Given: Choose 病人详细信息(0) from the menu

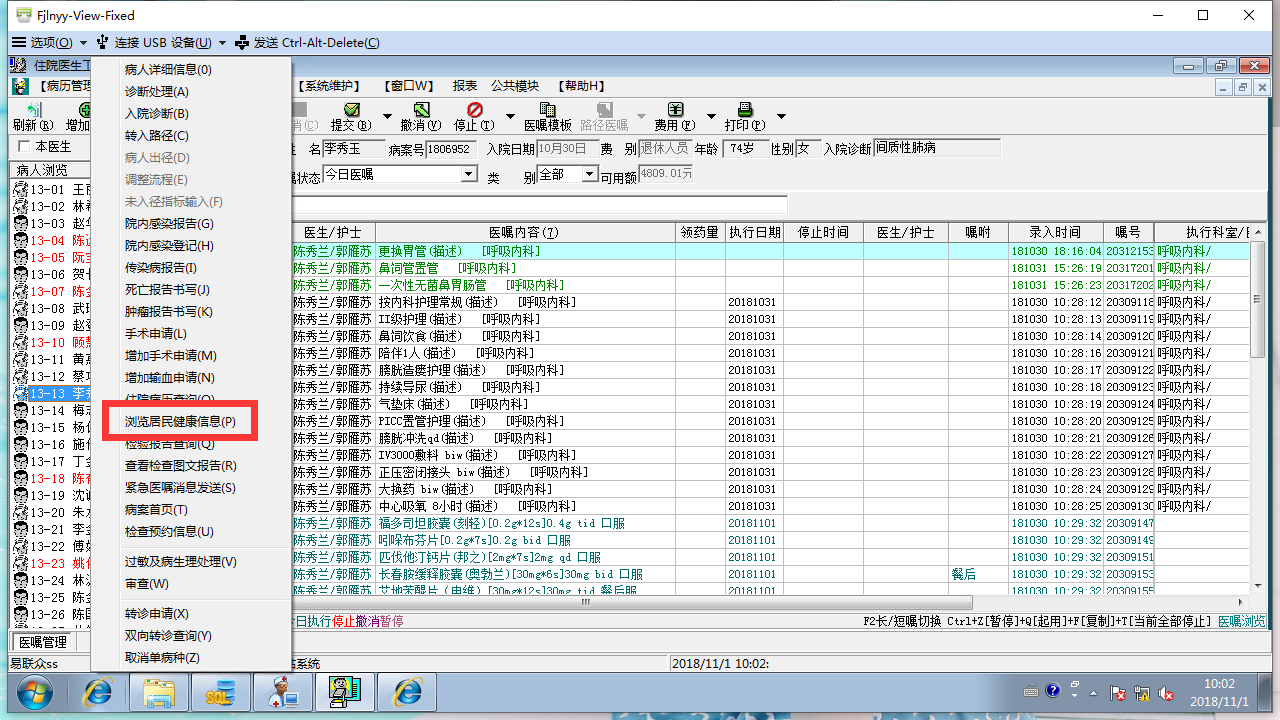Looking at the screenshot, I should (x=190, y=70).
